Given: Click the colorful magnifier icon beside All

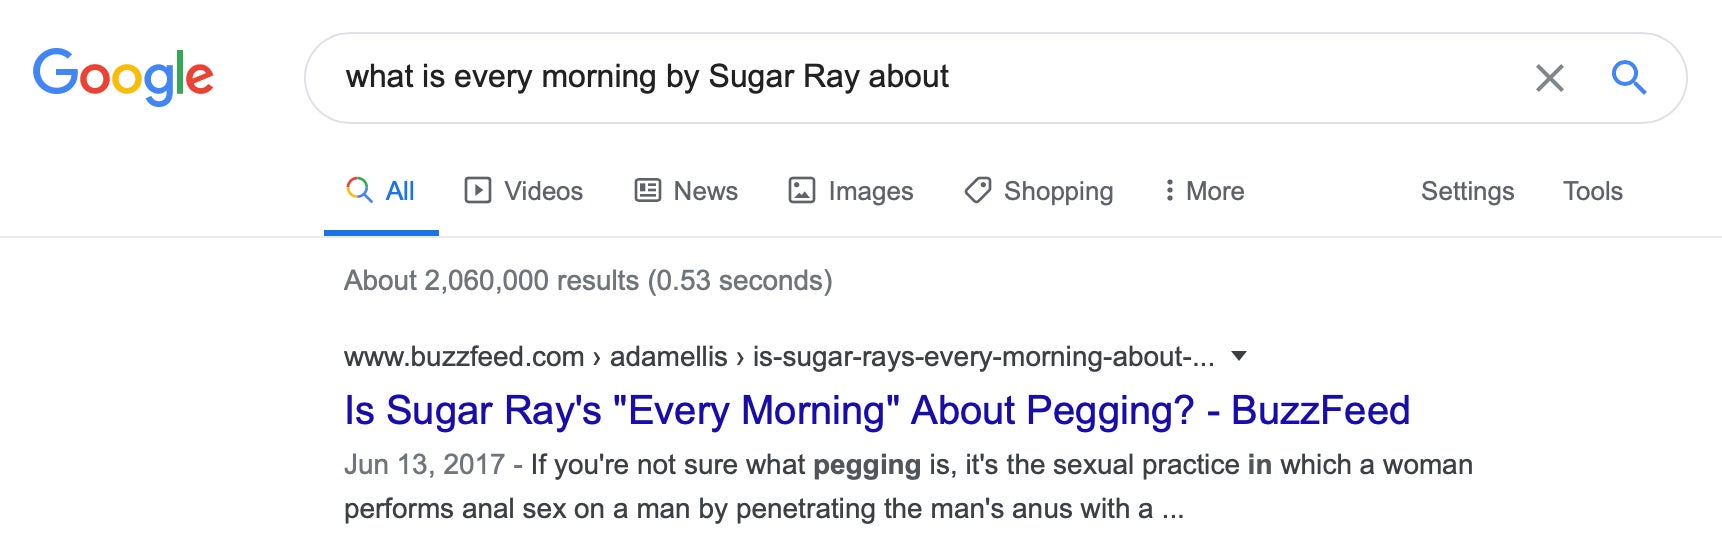Looking at the screenshot, I should coord(359,189).
